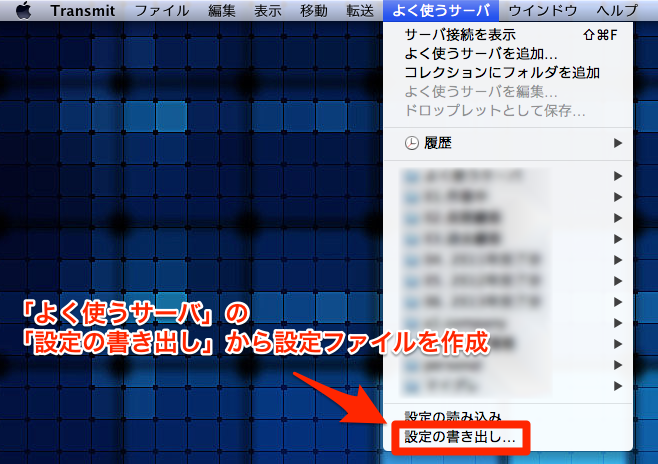This screenshot has height=464, width=658.
Task: Open the ウインドウ menu
Action: 540,10
